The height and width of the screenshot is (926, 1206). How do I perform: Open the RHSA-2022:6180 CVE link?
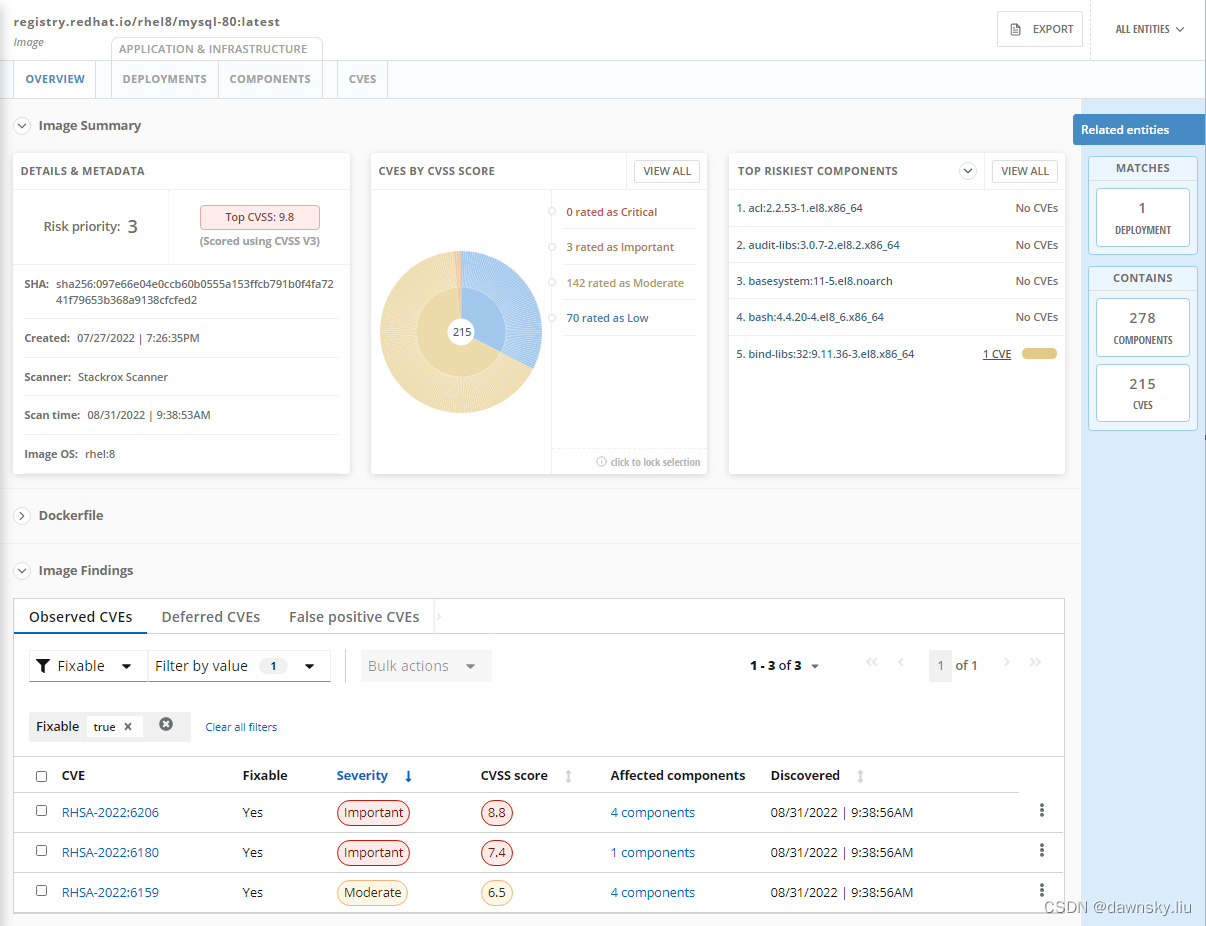point(110,853)
